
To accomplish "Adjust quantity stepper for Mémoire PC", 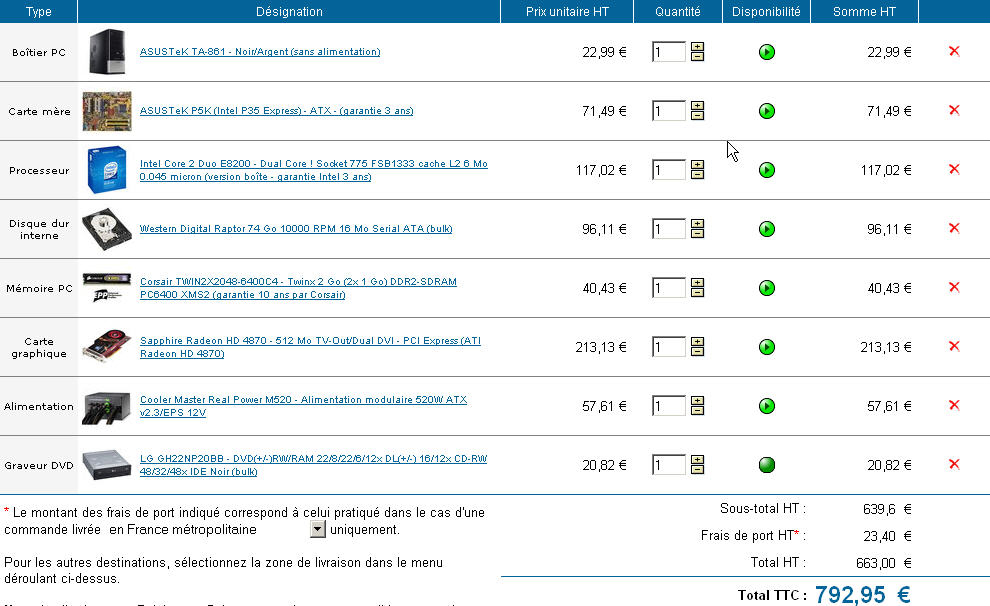I will coord(697,288).
